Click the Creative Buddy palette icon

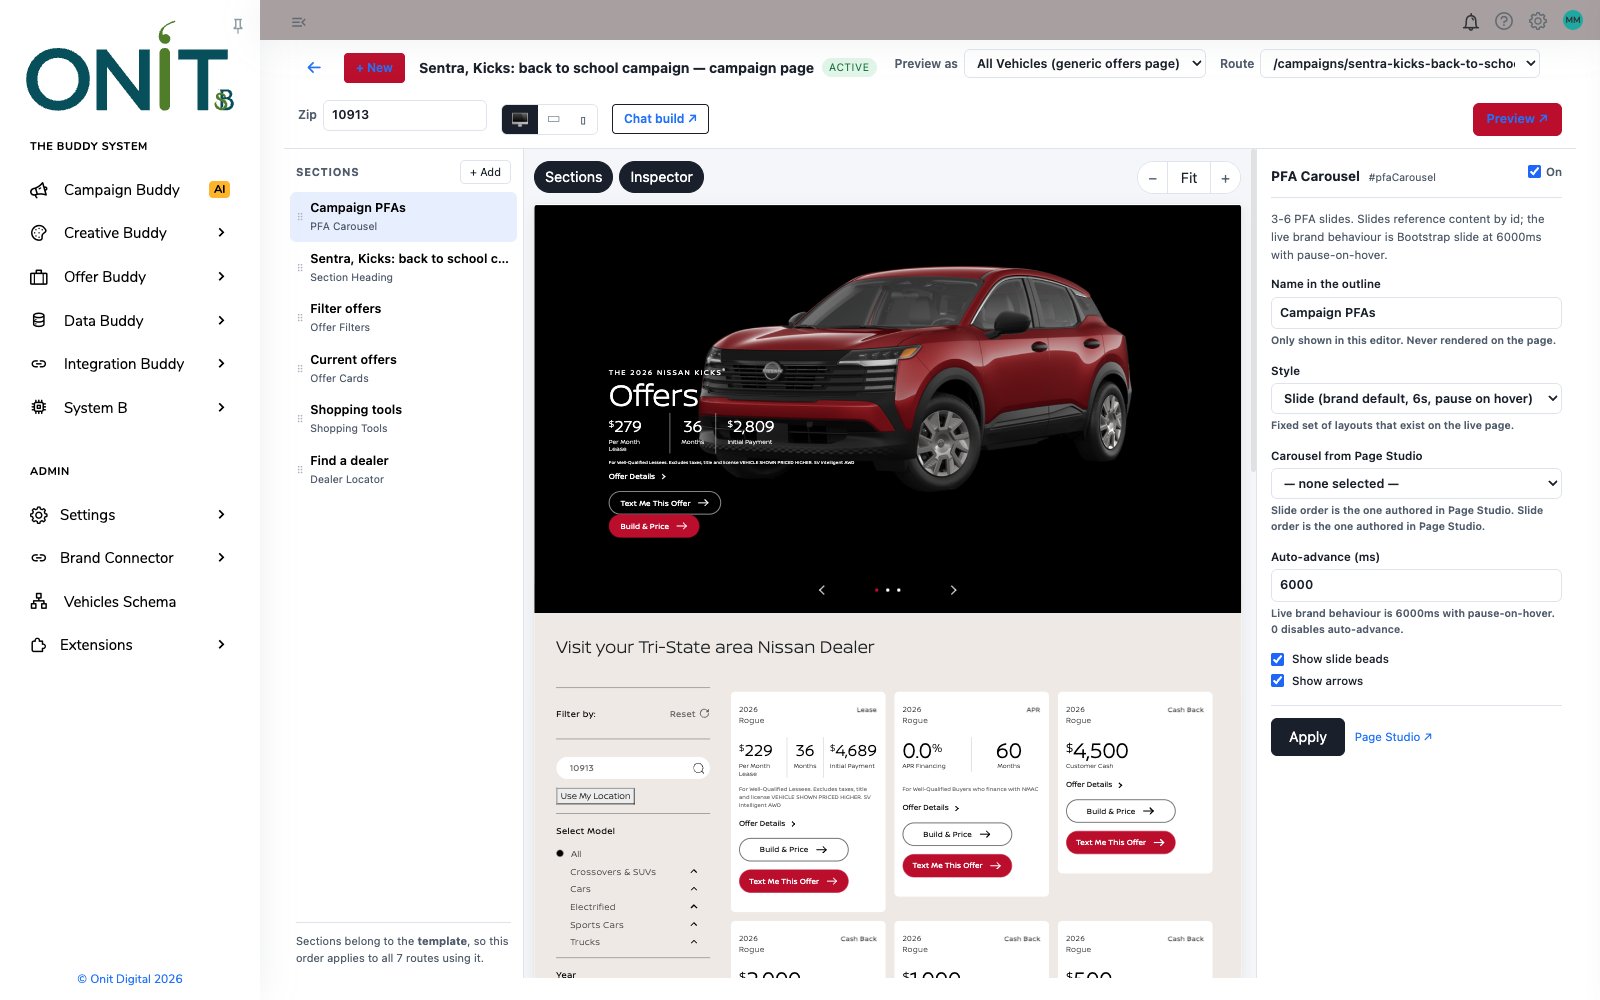click(39, 233)
